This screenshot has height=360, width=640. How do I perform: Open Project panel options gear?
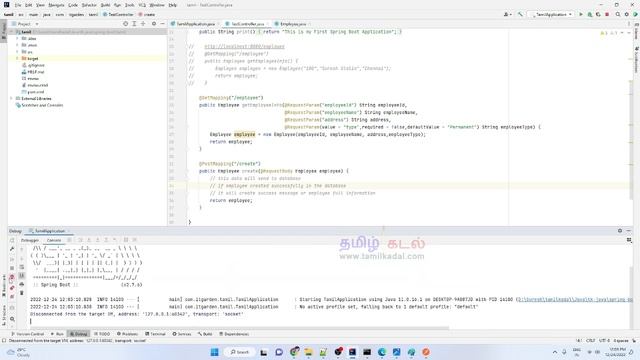(154, 24)
